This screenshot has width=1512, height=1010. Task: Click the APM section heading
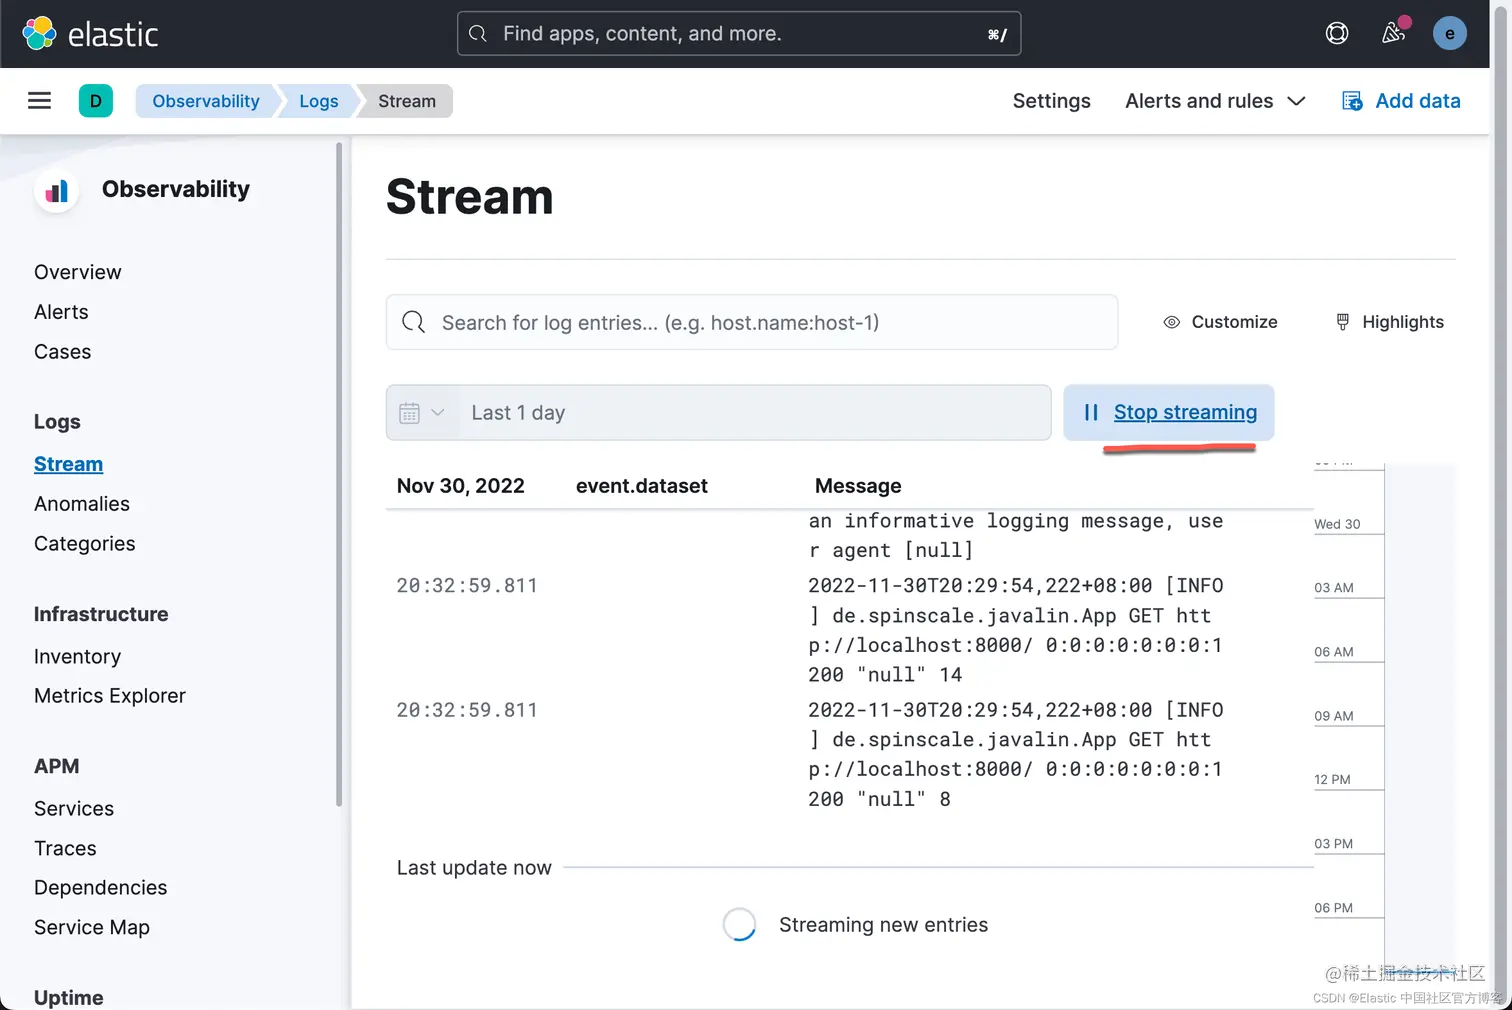click(56, 766)
